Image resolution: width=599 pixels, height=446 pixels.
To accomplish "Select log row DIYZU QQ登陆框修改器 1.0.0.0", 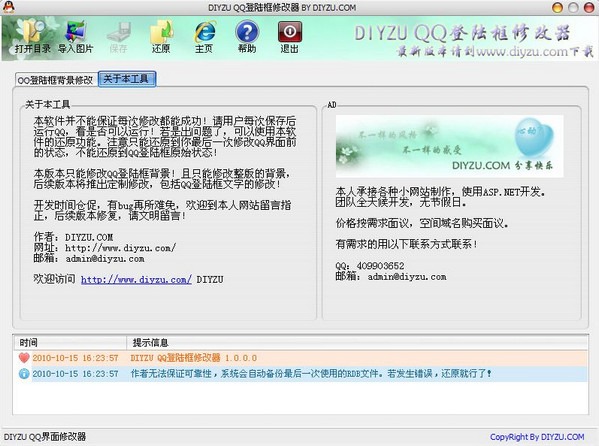I will click(x=301, y=358).
